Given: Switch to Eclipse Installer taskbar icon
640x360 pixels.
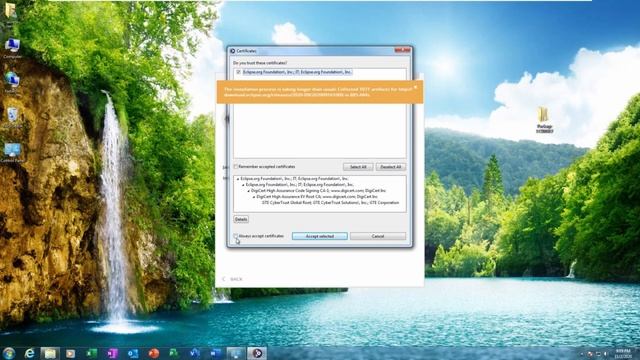Looking at the screenshot, I should point(257,353).
